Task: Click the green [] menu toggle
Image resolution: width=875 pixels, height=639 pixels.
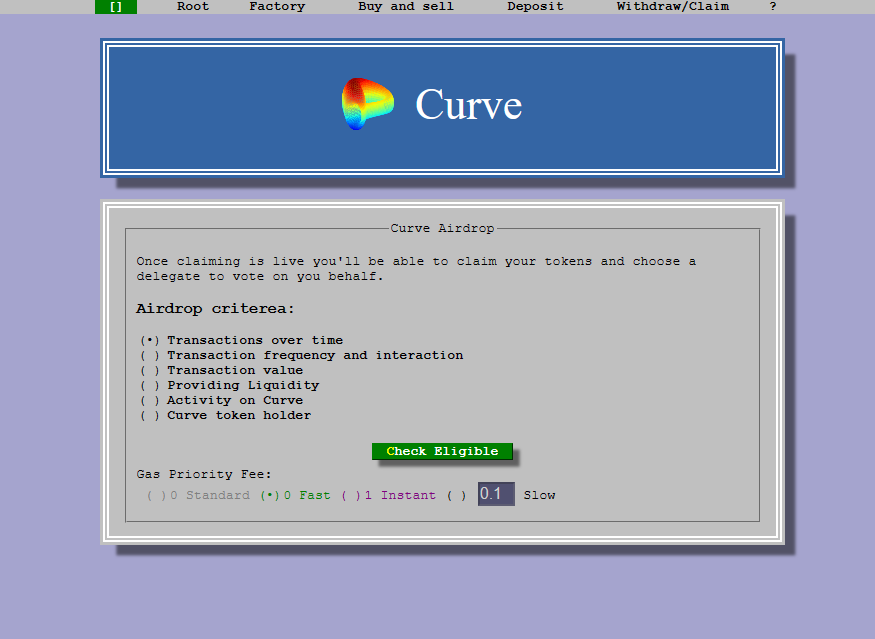Action: pyautogui.click(x=116, y=7)
